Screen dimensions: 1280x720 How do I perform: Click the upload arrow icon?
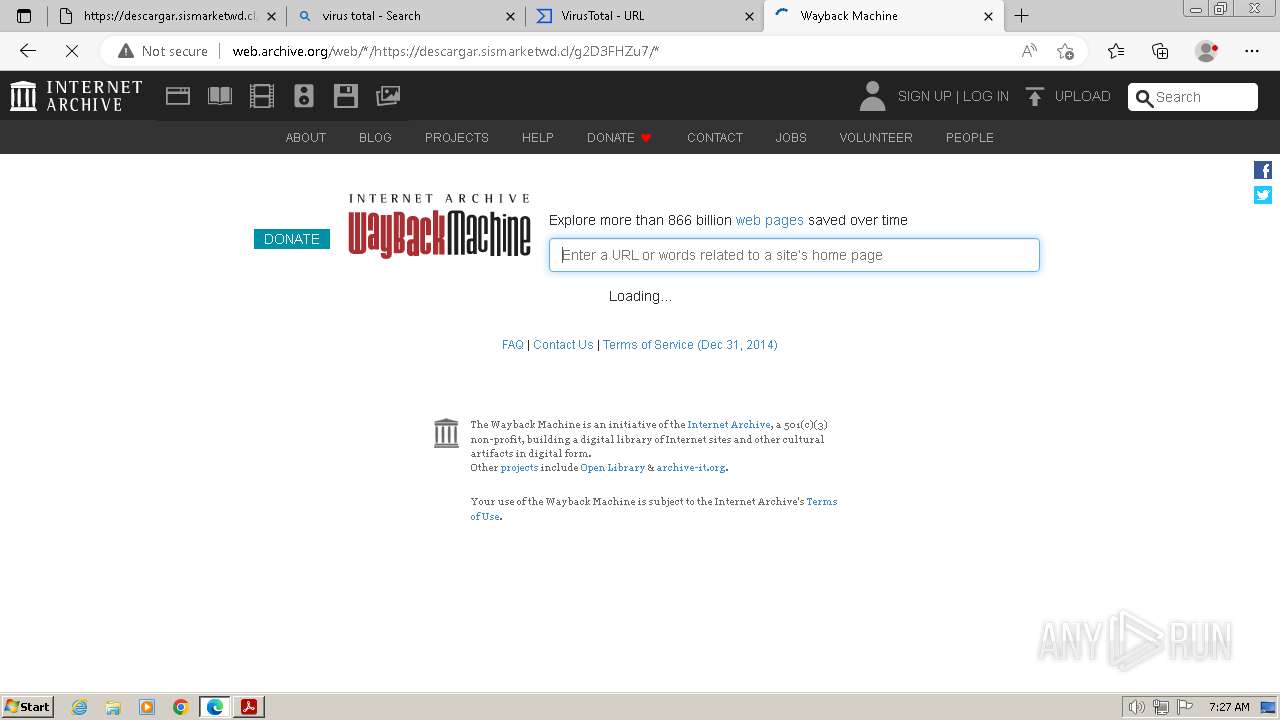[x=1035, y=96]
